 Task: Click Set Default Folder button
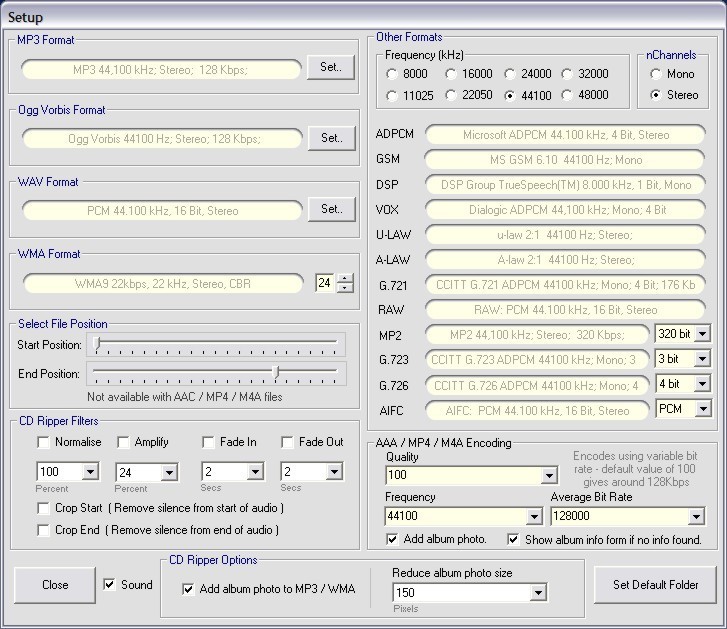pyautogui.click(x=655, y=585)
